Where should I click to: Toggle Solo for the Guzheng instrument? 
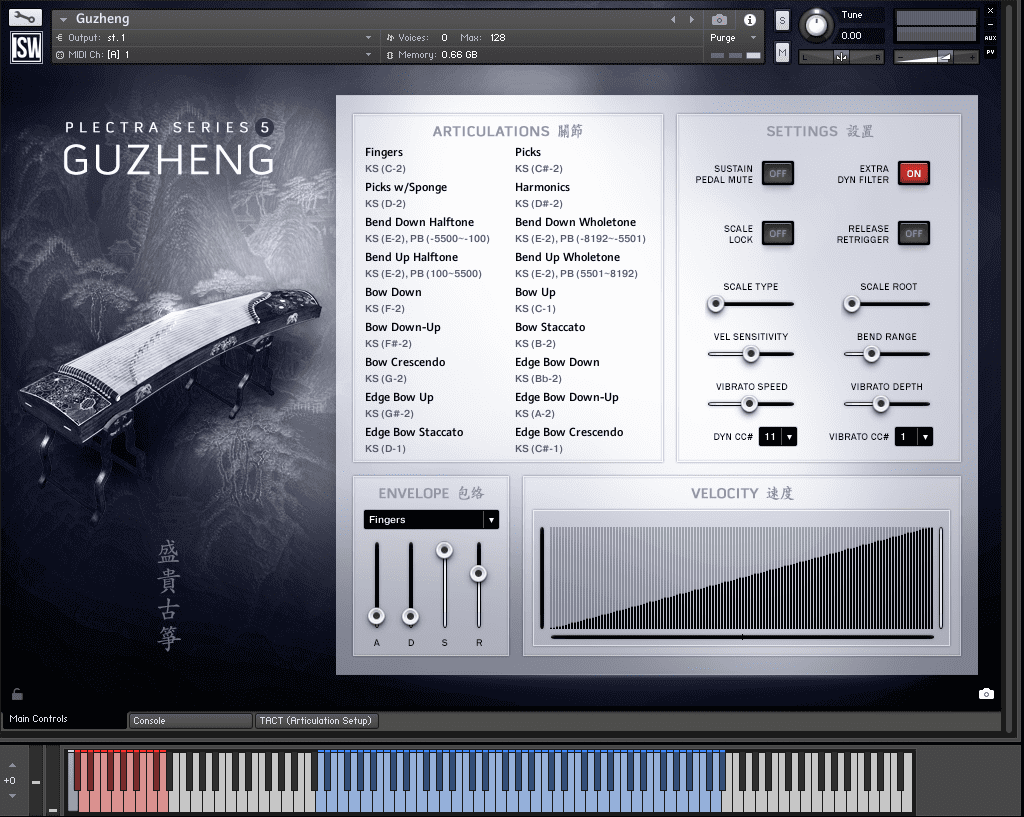tap(782, 20)
